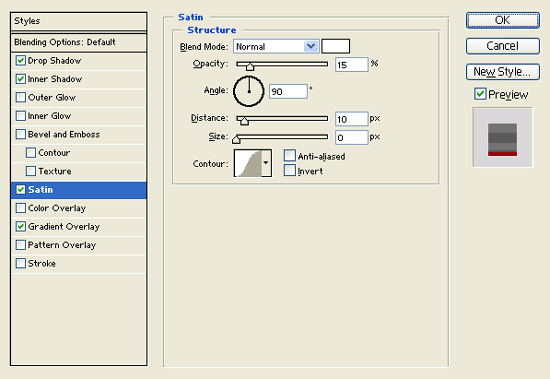Viewport: 550px width, 379px height.
Task: Enable the Inner Glow checkbox
Action: [x=21, y=116]
